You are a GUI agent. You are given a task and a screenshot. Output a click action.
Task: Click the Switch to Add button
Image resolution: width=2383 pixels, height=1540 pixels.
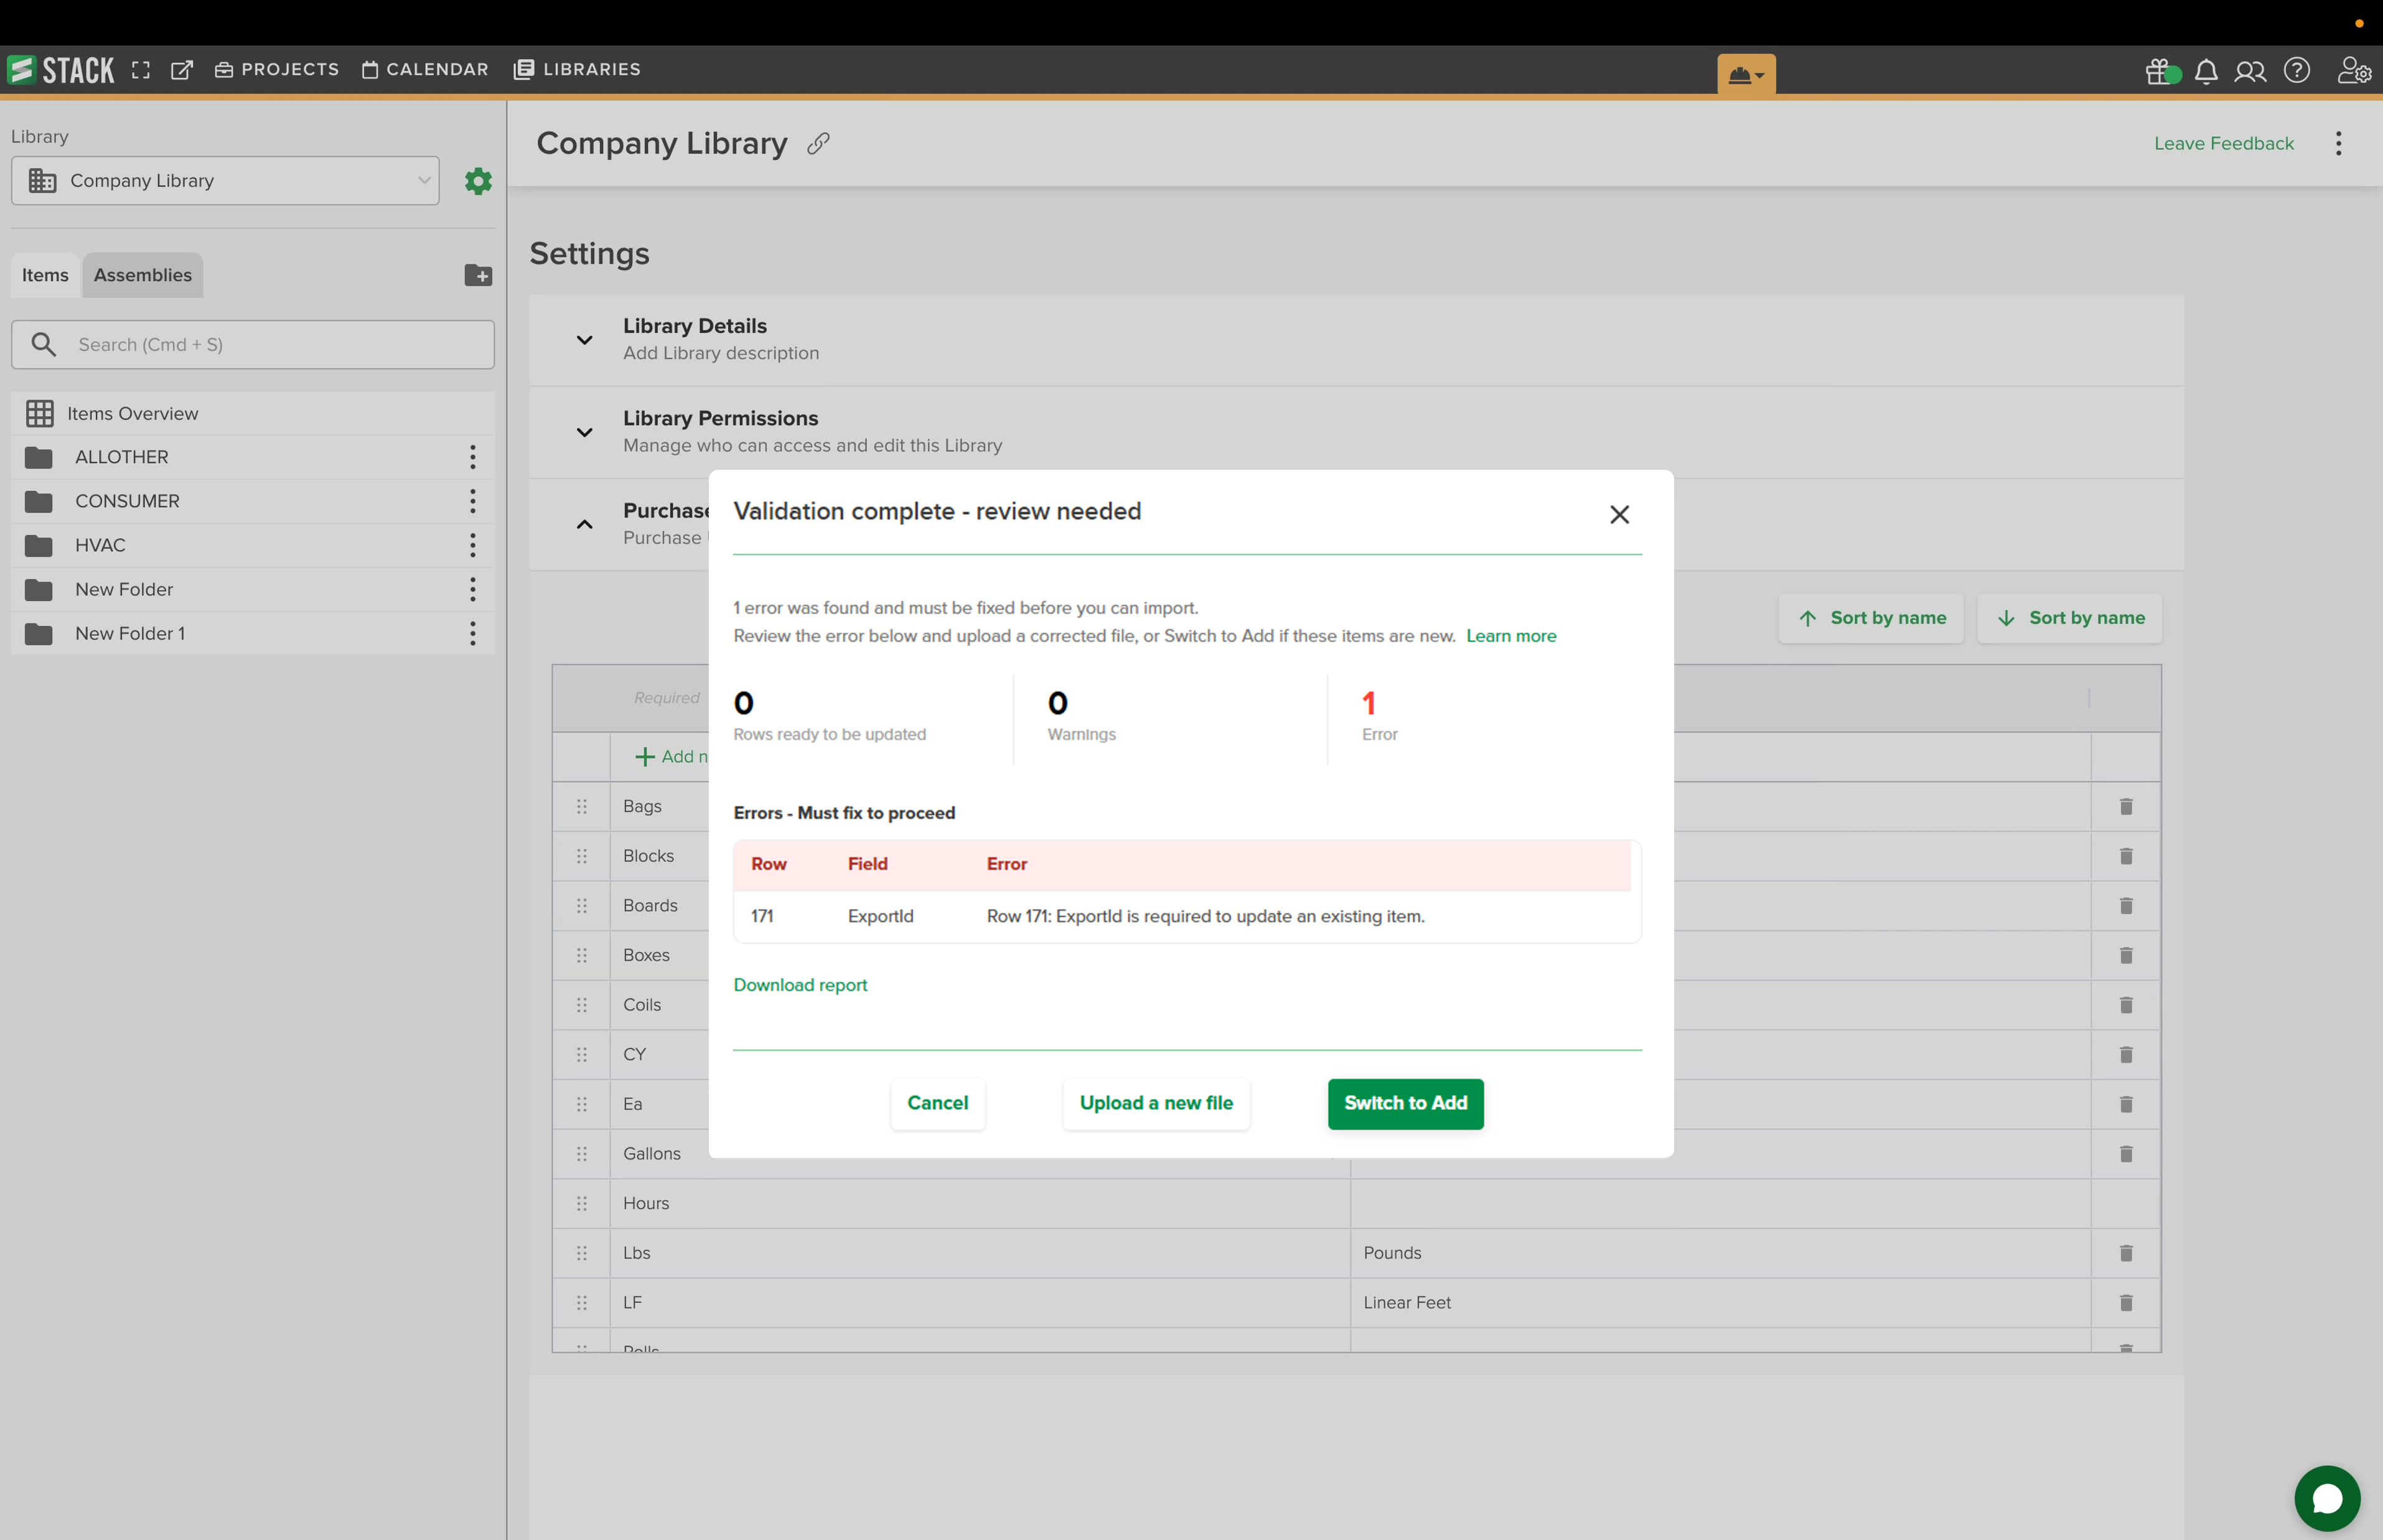tap(1405, 1103)
